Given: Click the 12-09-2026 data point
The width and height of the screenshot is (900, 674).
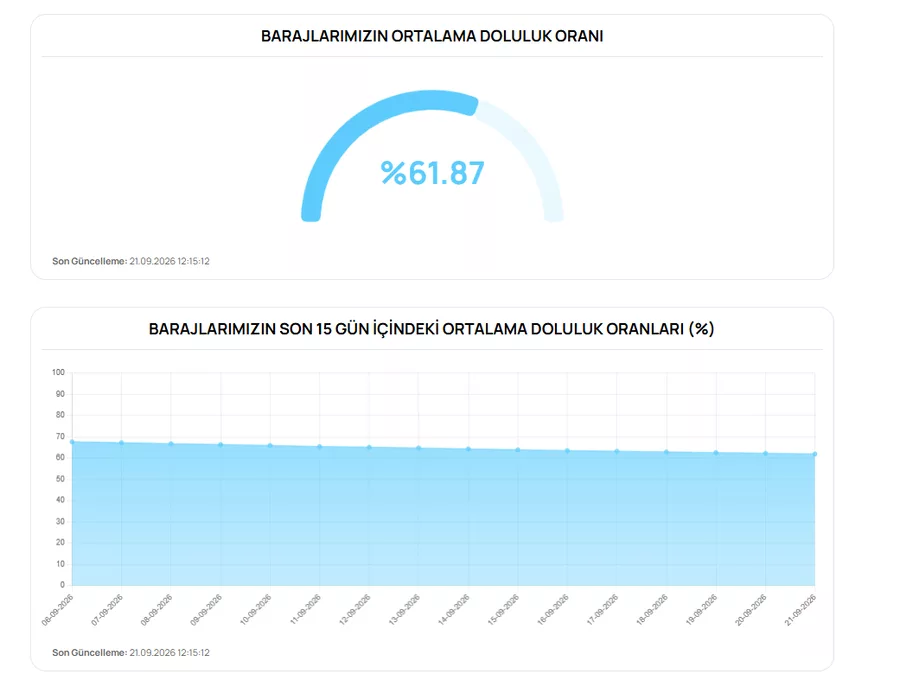Looking at the screenshot, I should pos(369,447).
